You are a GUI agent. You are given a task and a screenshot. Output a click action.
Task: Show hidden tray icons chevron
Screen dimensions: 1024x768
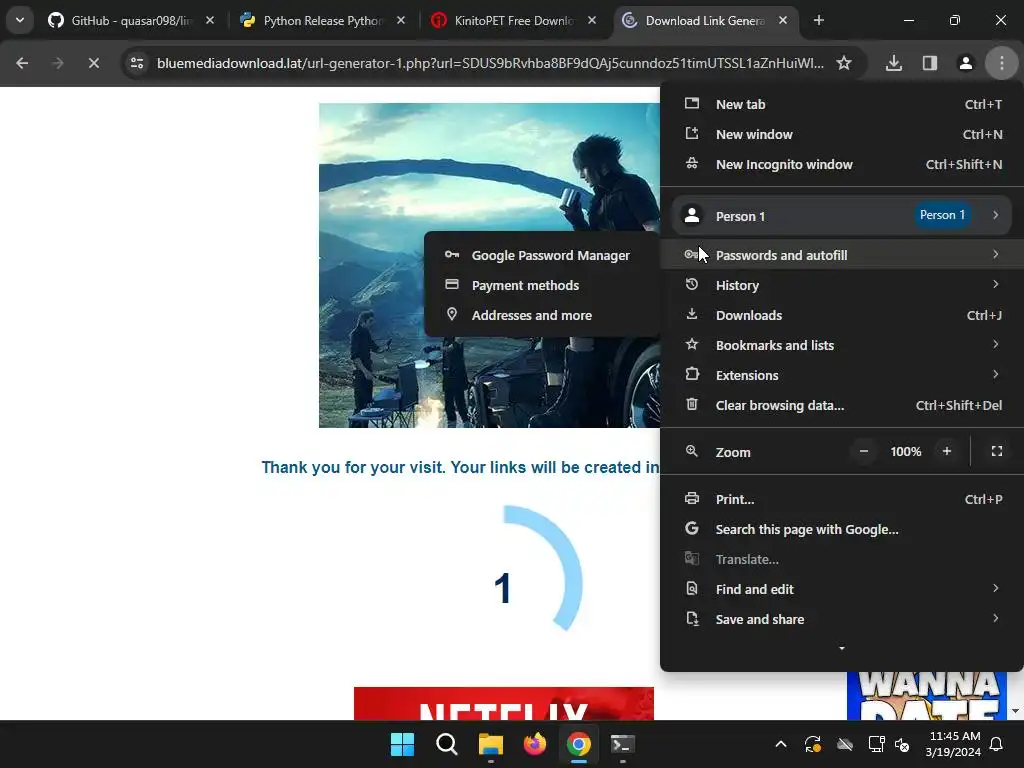click(781, 744)
